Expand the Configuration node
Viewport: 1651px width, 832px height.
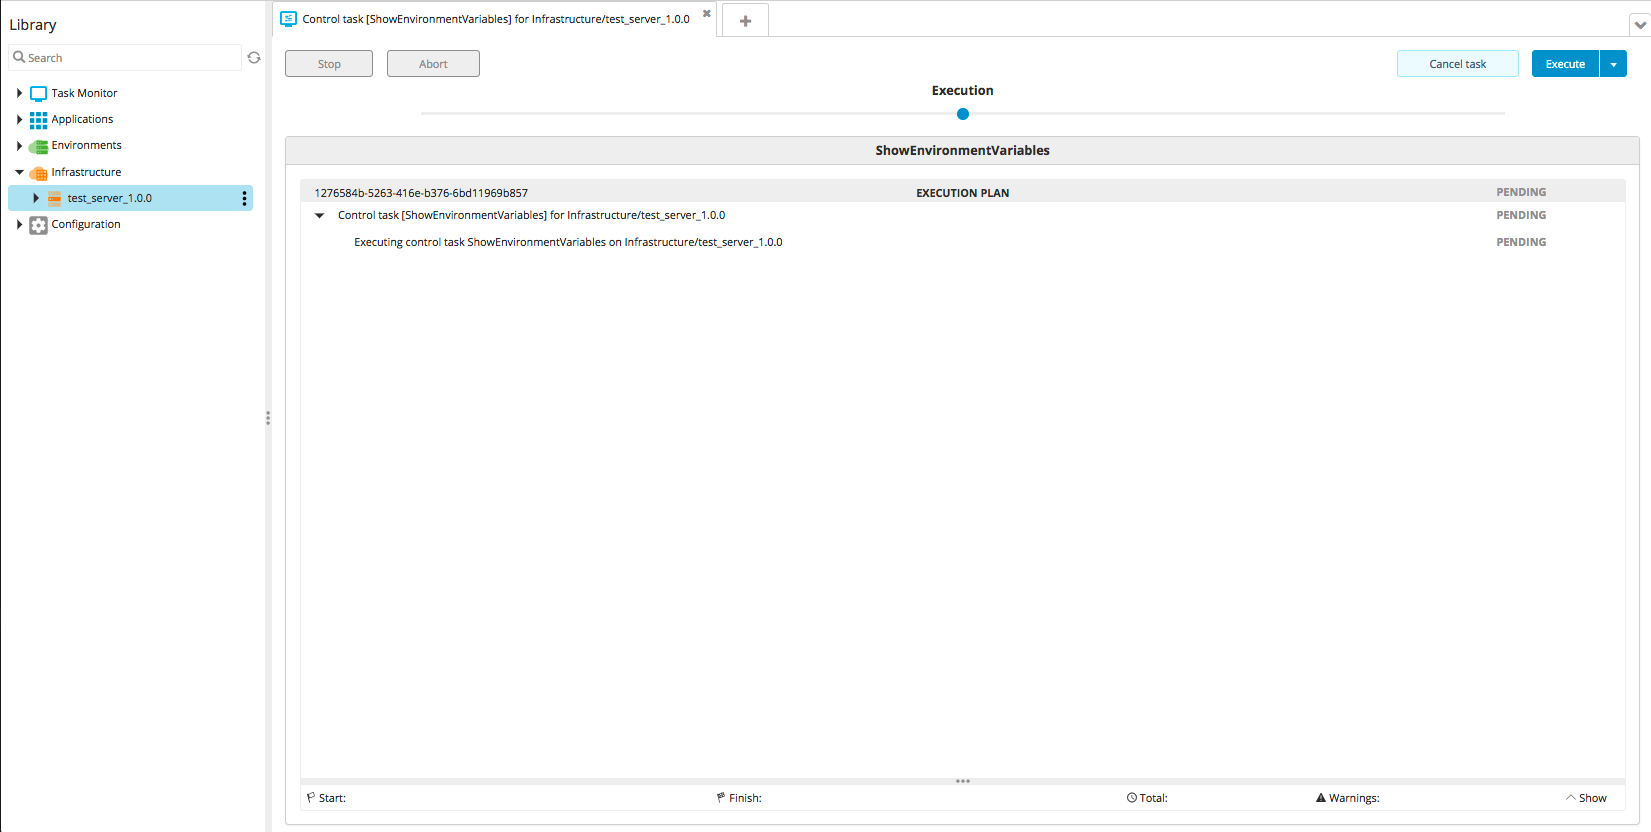tap(19, 224)
